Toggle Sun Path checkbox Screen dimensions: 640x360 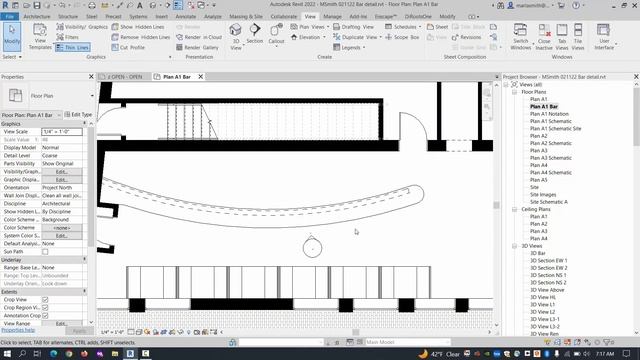pyautogui.click(x=45, y=251)
